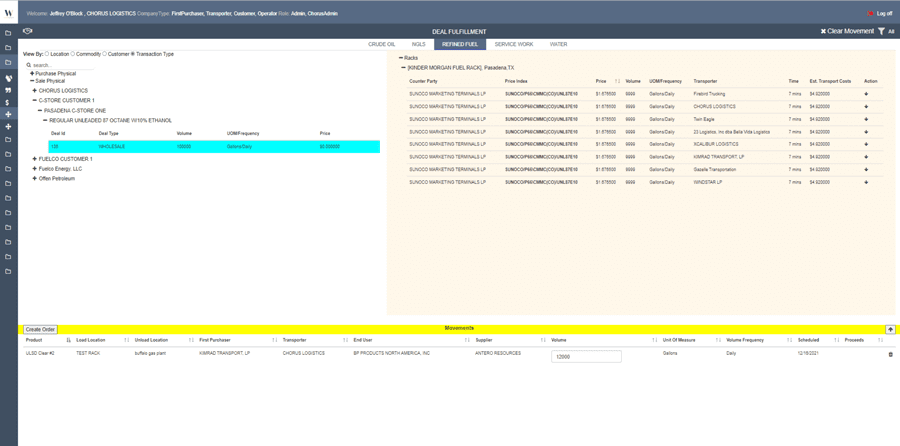Click the search magnifier icon
The image size is (900, 446).
(x=29, y=65)
